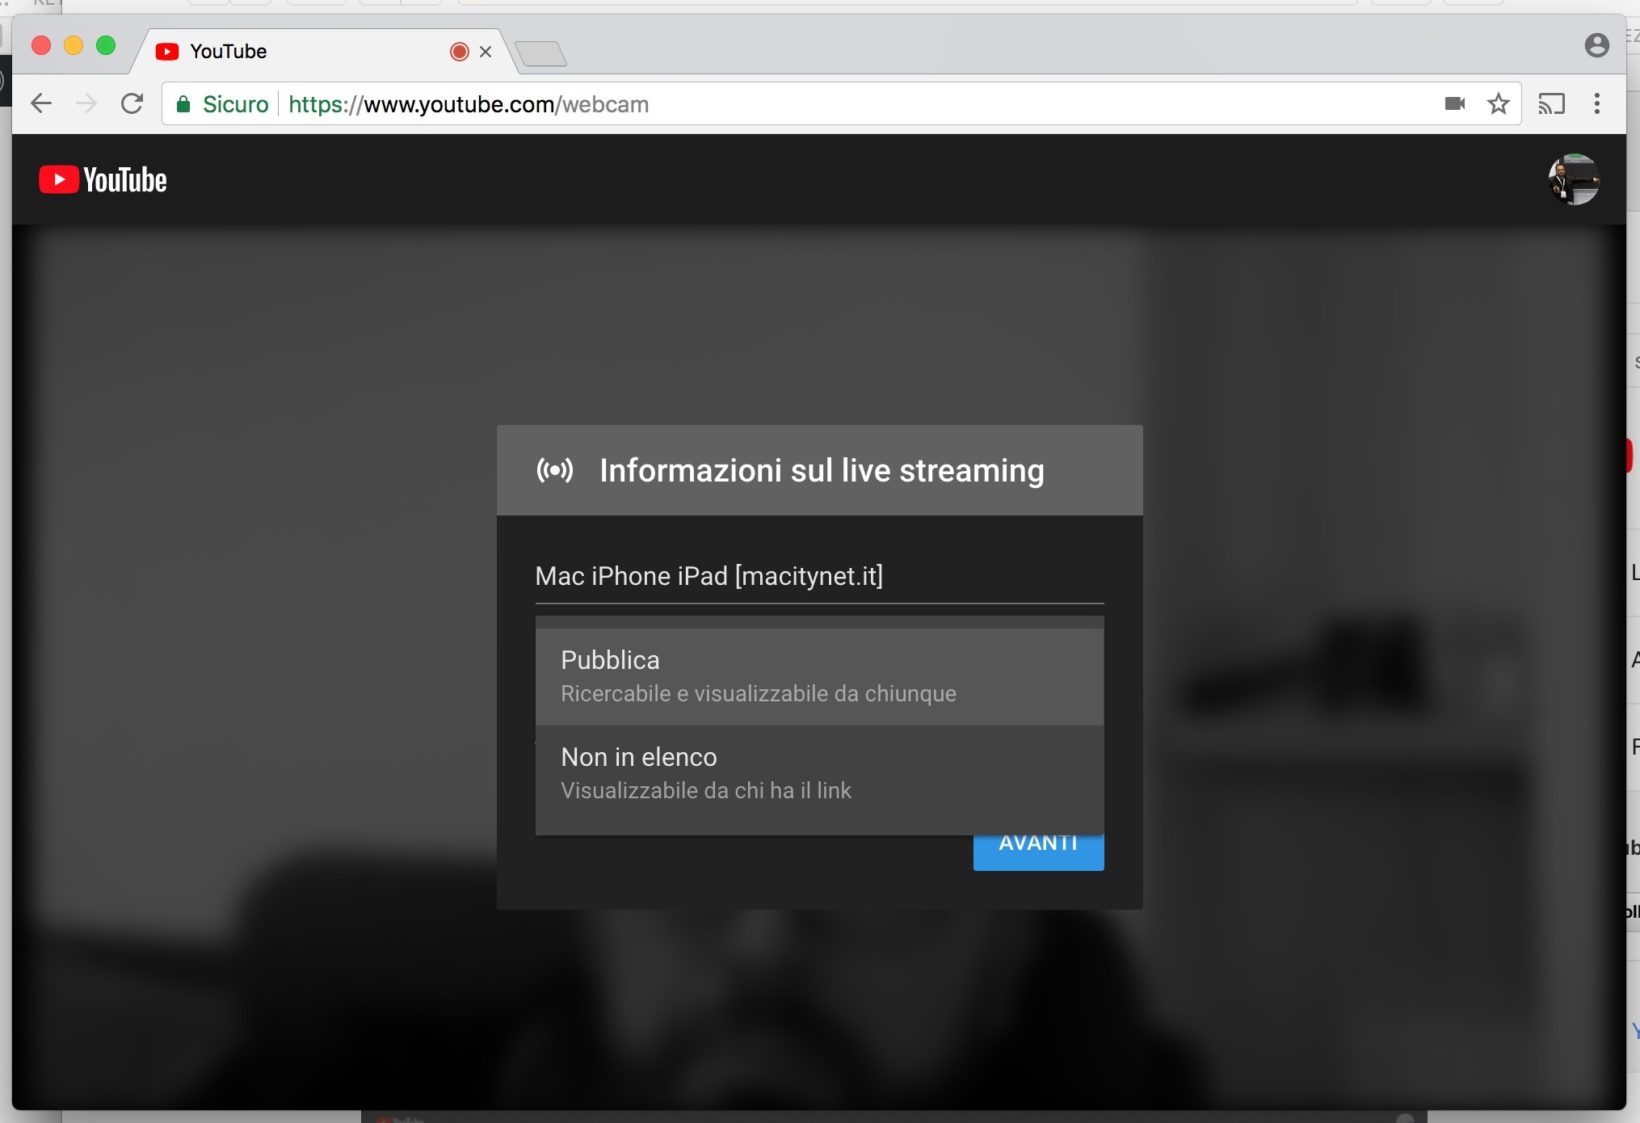Open camera permission icon in address bar
Screen dimensions: 1640x1123
(1455, 104)
